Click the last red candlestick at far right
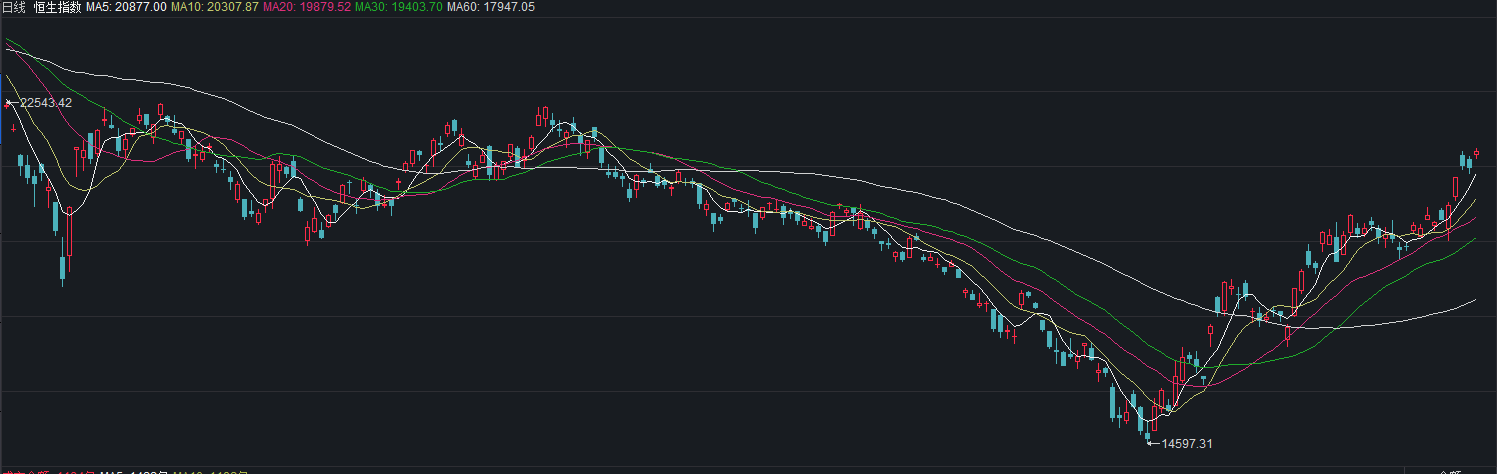This screenshot has width=1497, height=474. click(1476, 153)
